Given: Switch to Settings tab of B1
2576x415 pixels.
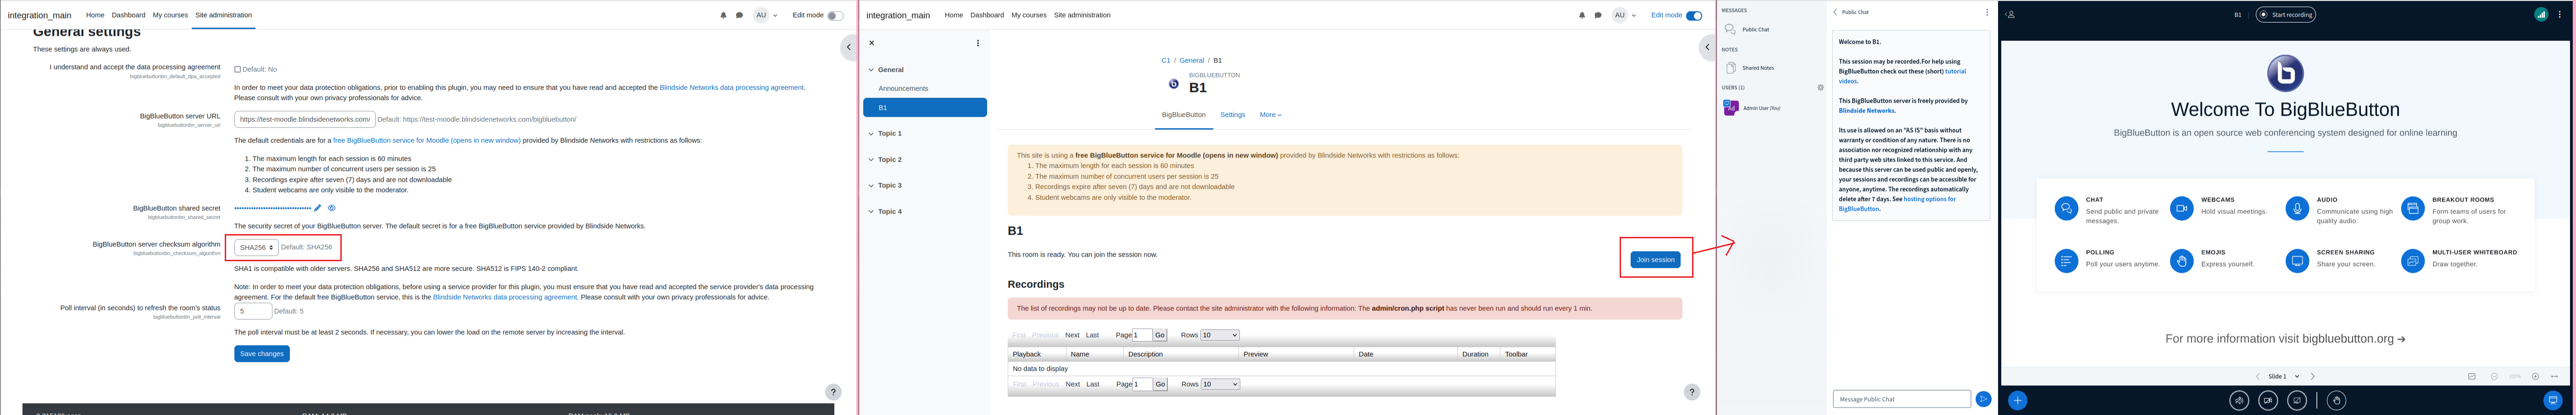Looking at the screenshot, I should (1233, 115).
